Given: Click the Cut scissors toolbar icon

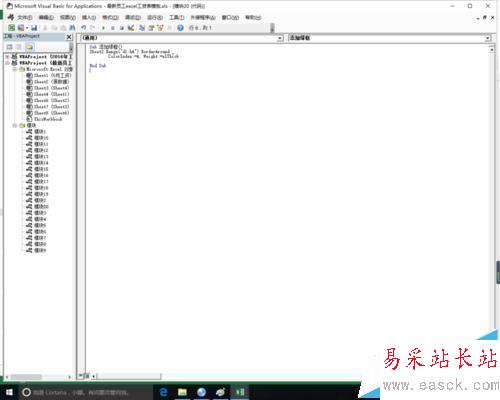Looking at the screenshot, I should pos(45,28).
